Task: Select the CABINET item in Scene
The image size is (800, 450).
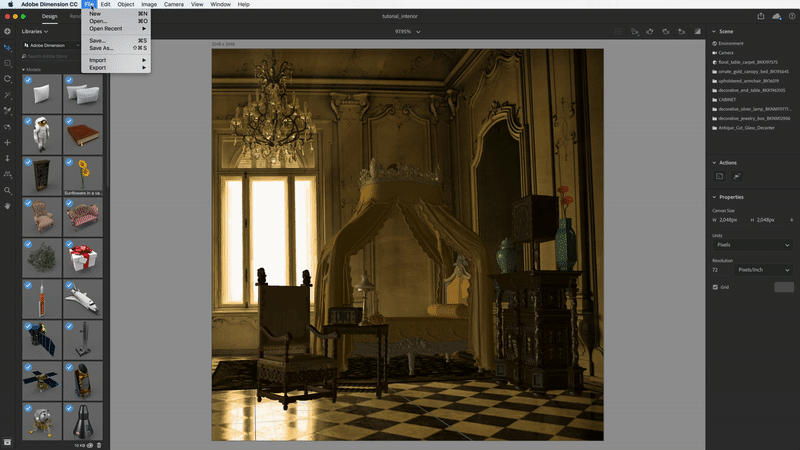Action: (728, 99)
